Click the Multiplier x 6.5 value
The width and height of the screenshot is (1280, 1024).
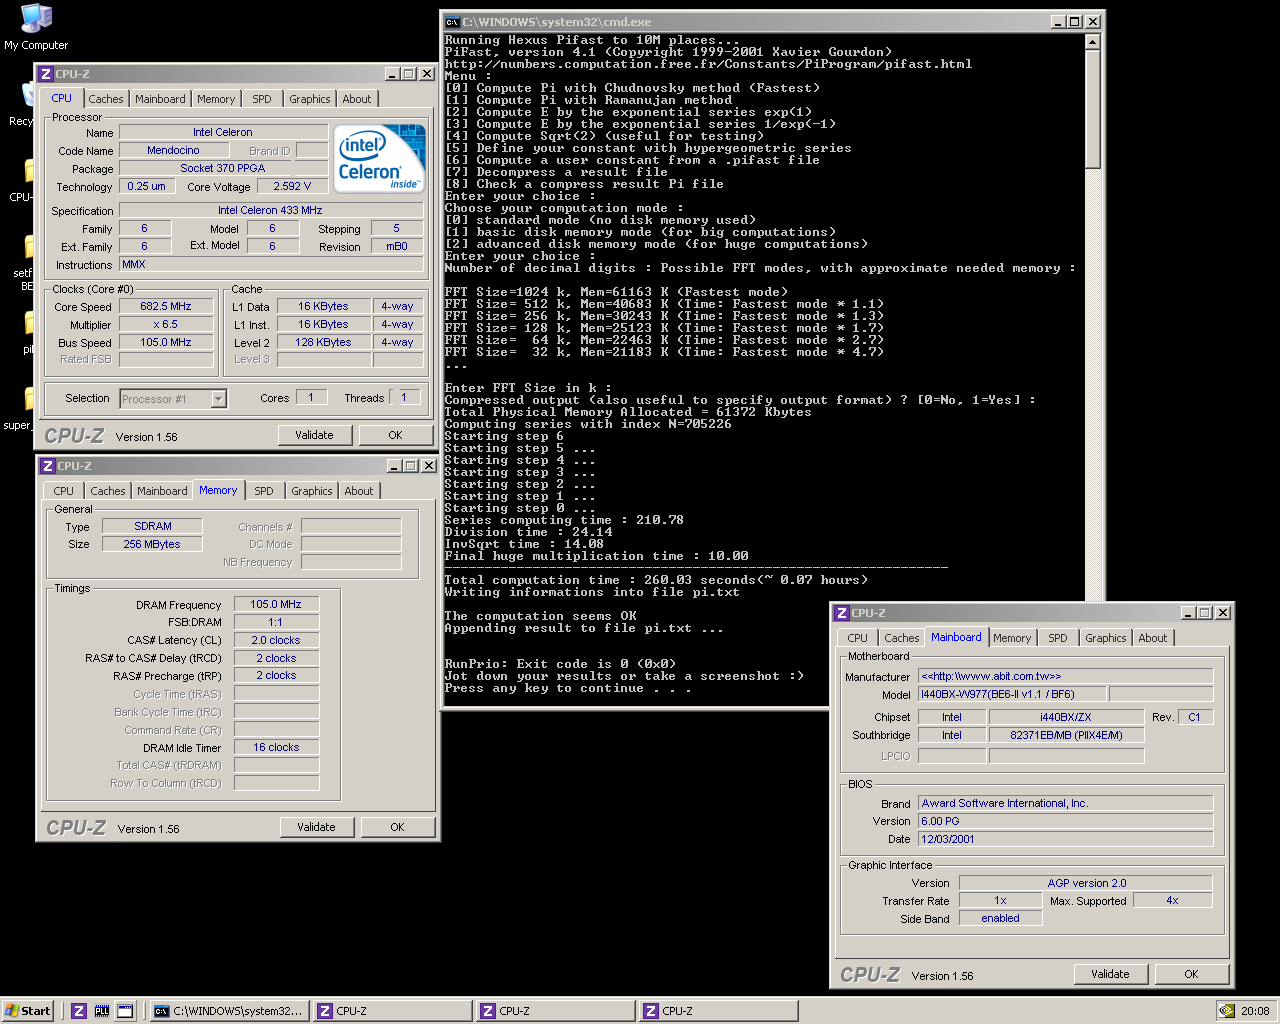point(166,324)
